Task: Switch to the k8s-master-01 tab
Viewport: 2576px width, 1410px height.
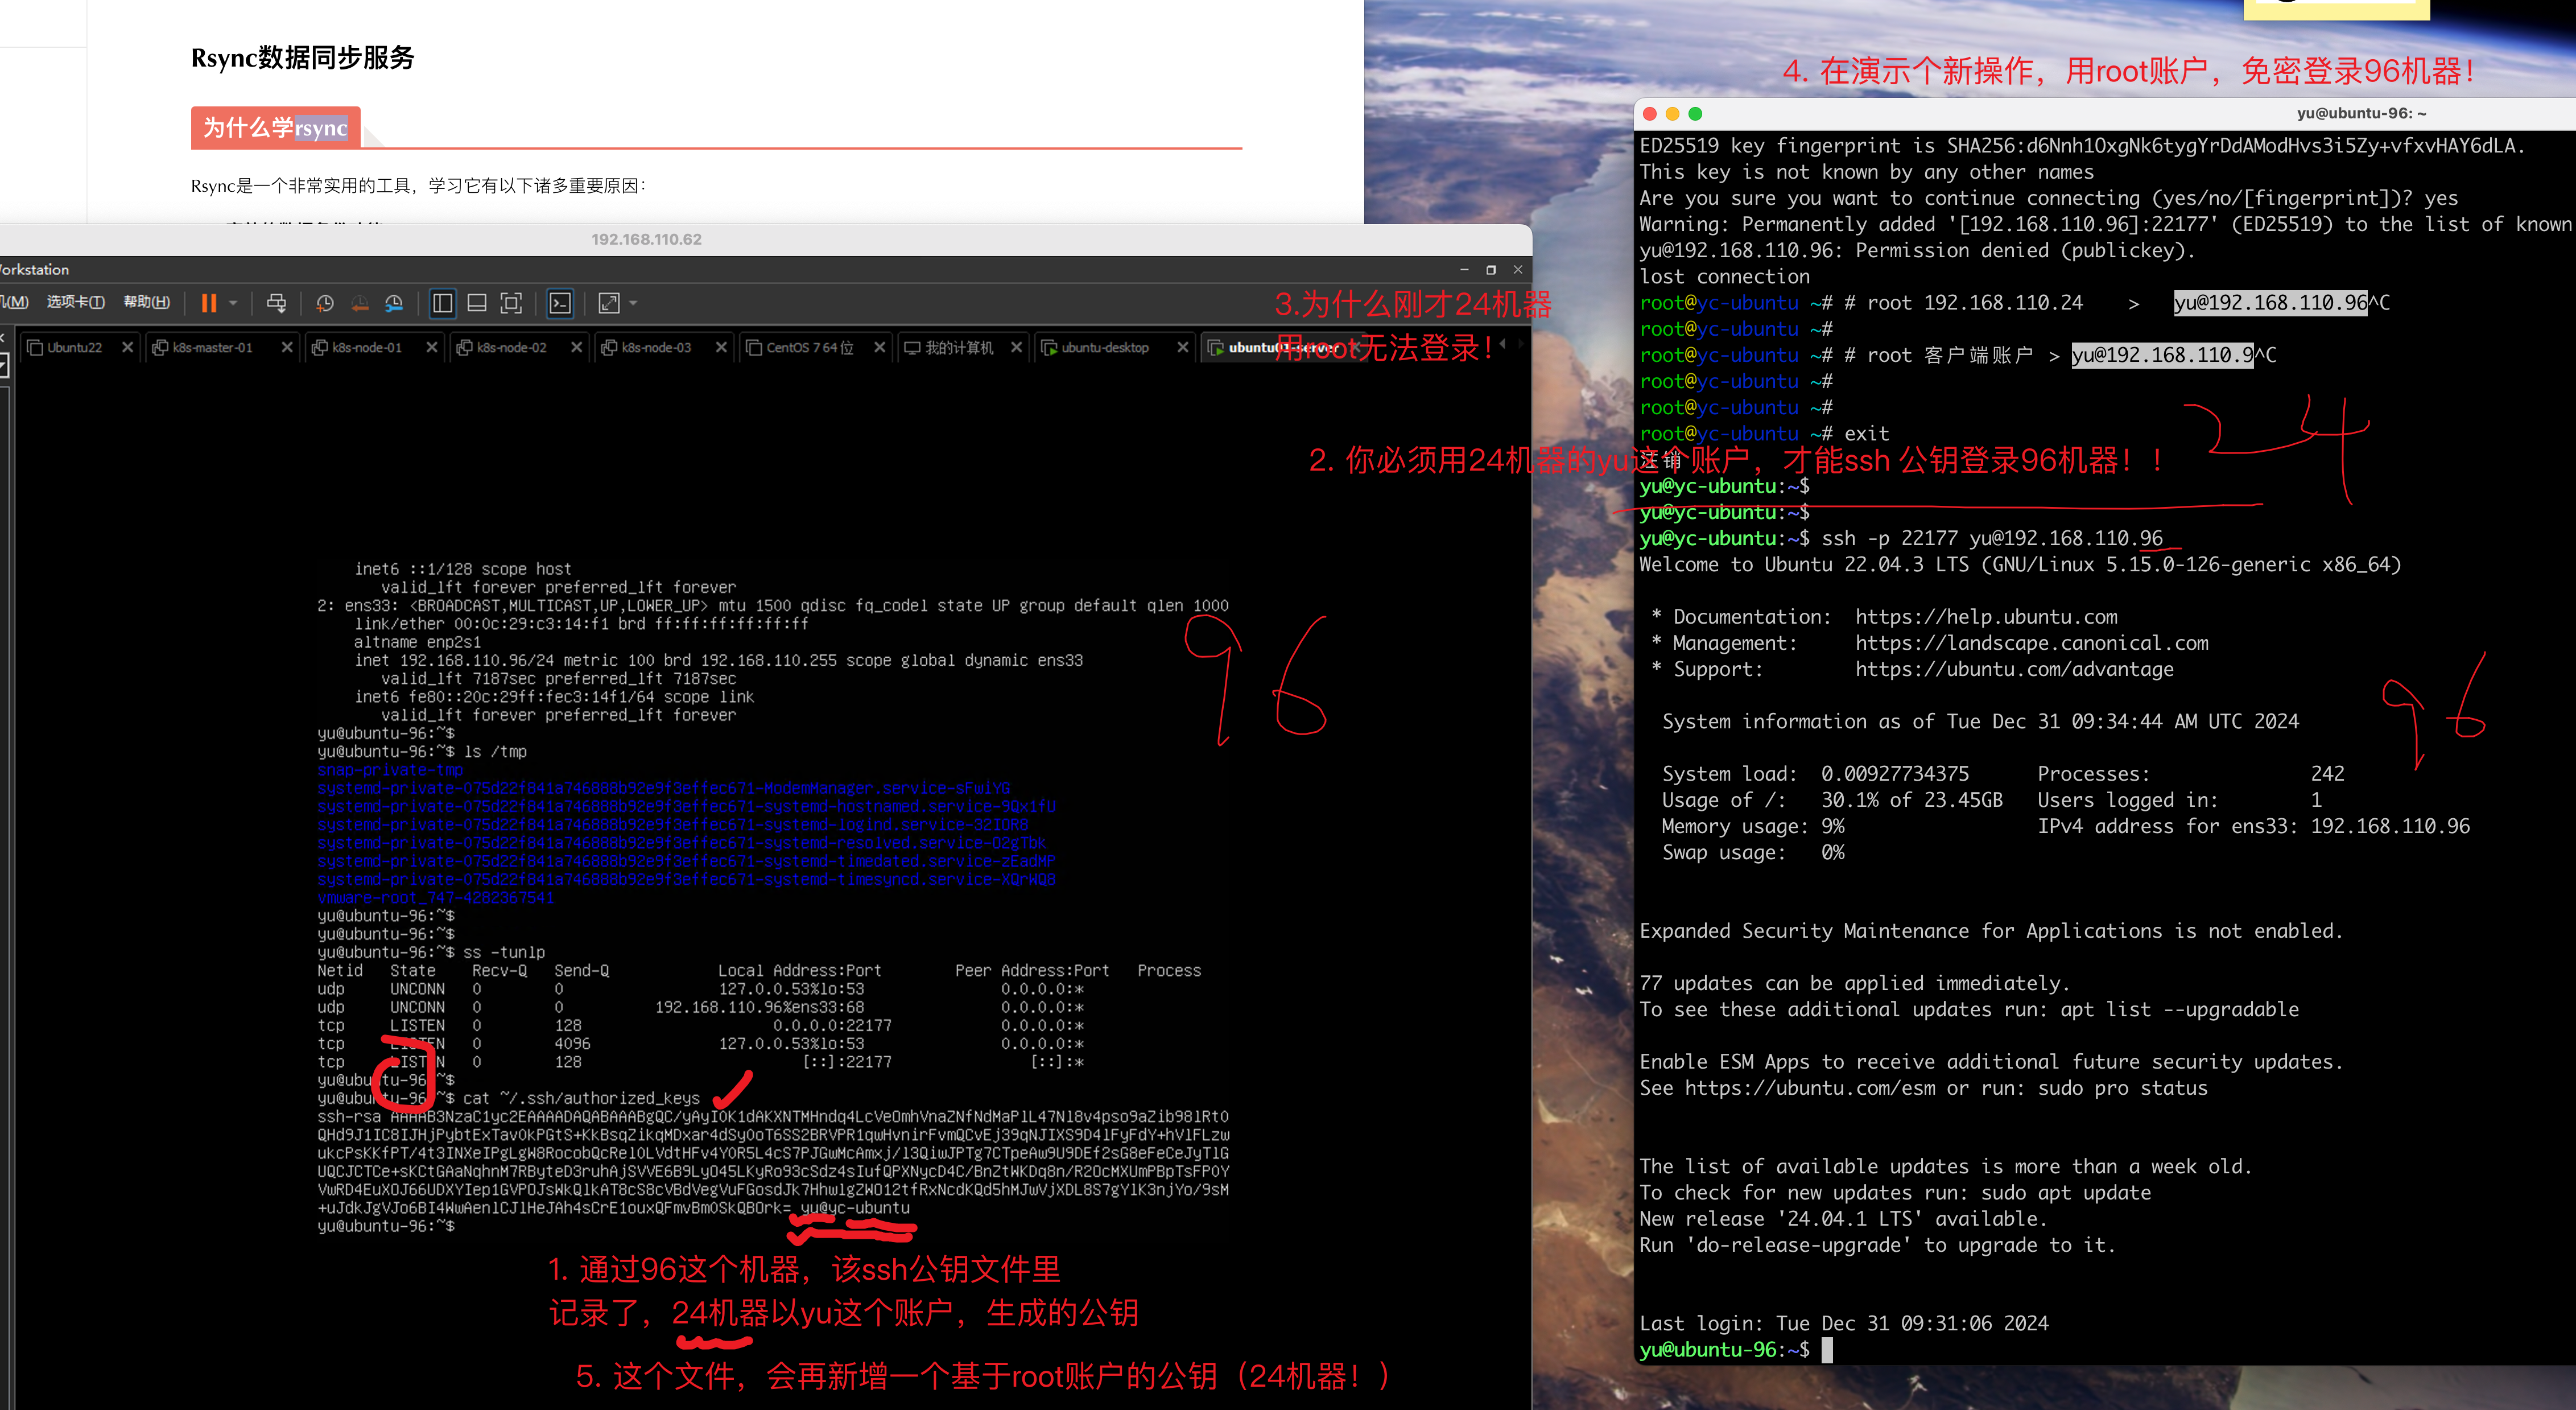Action: tap(212, 348)
